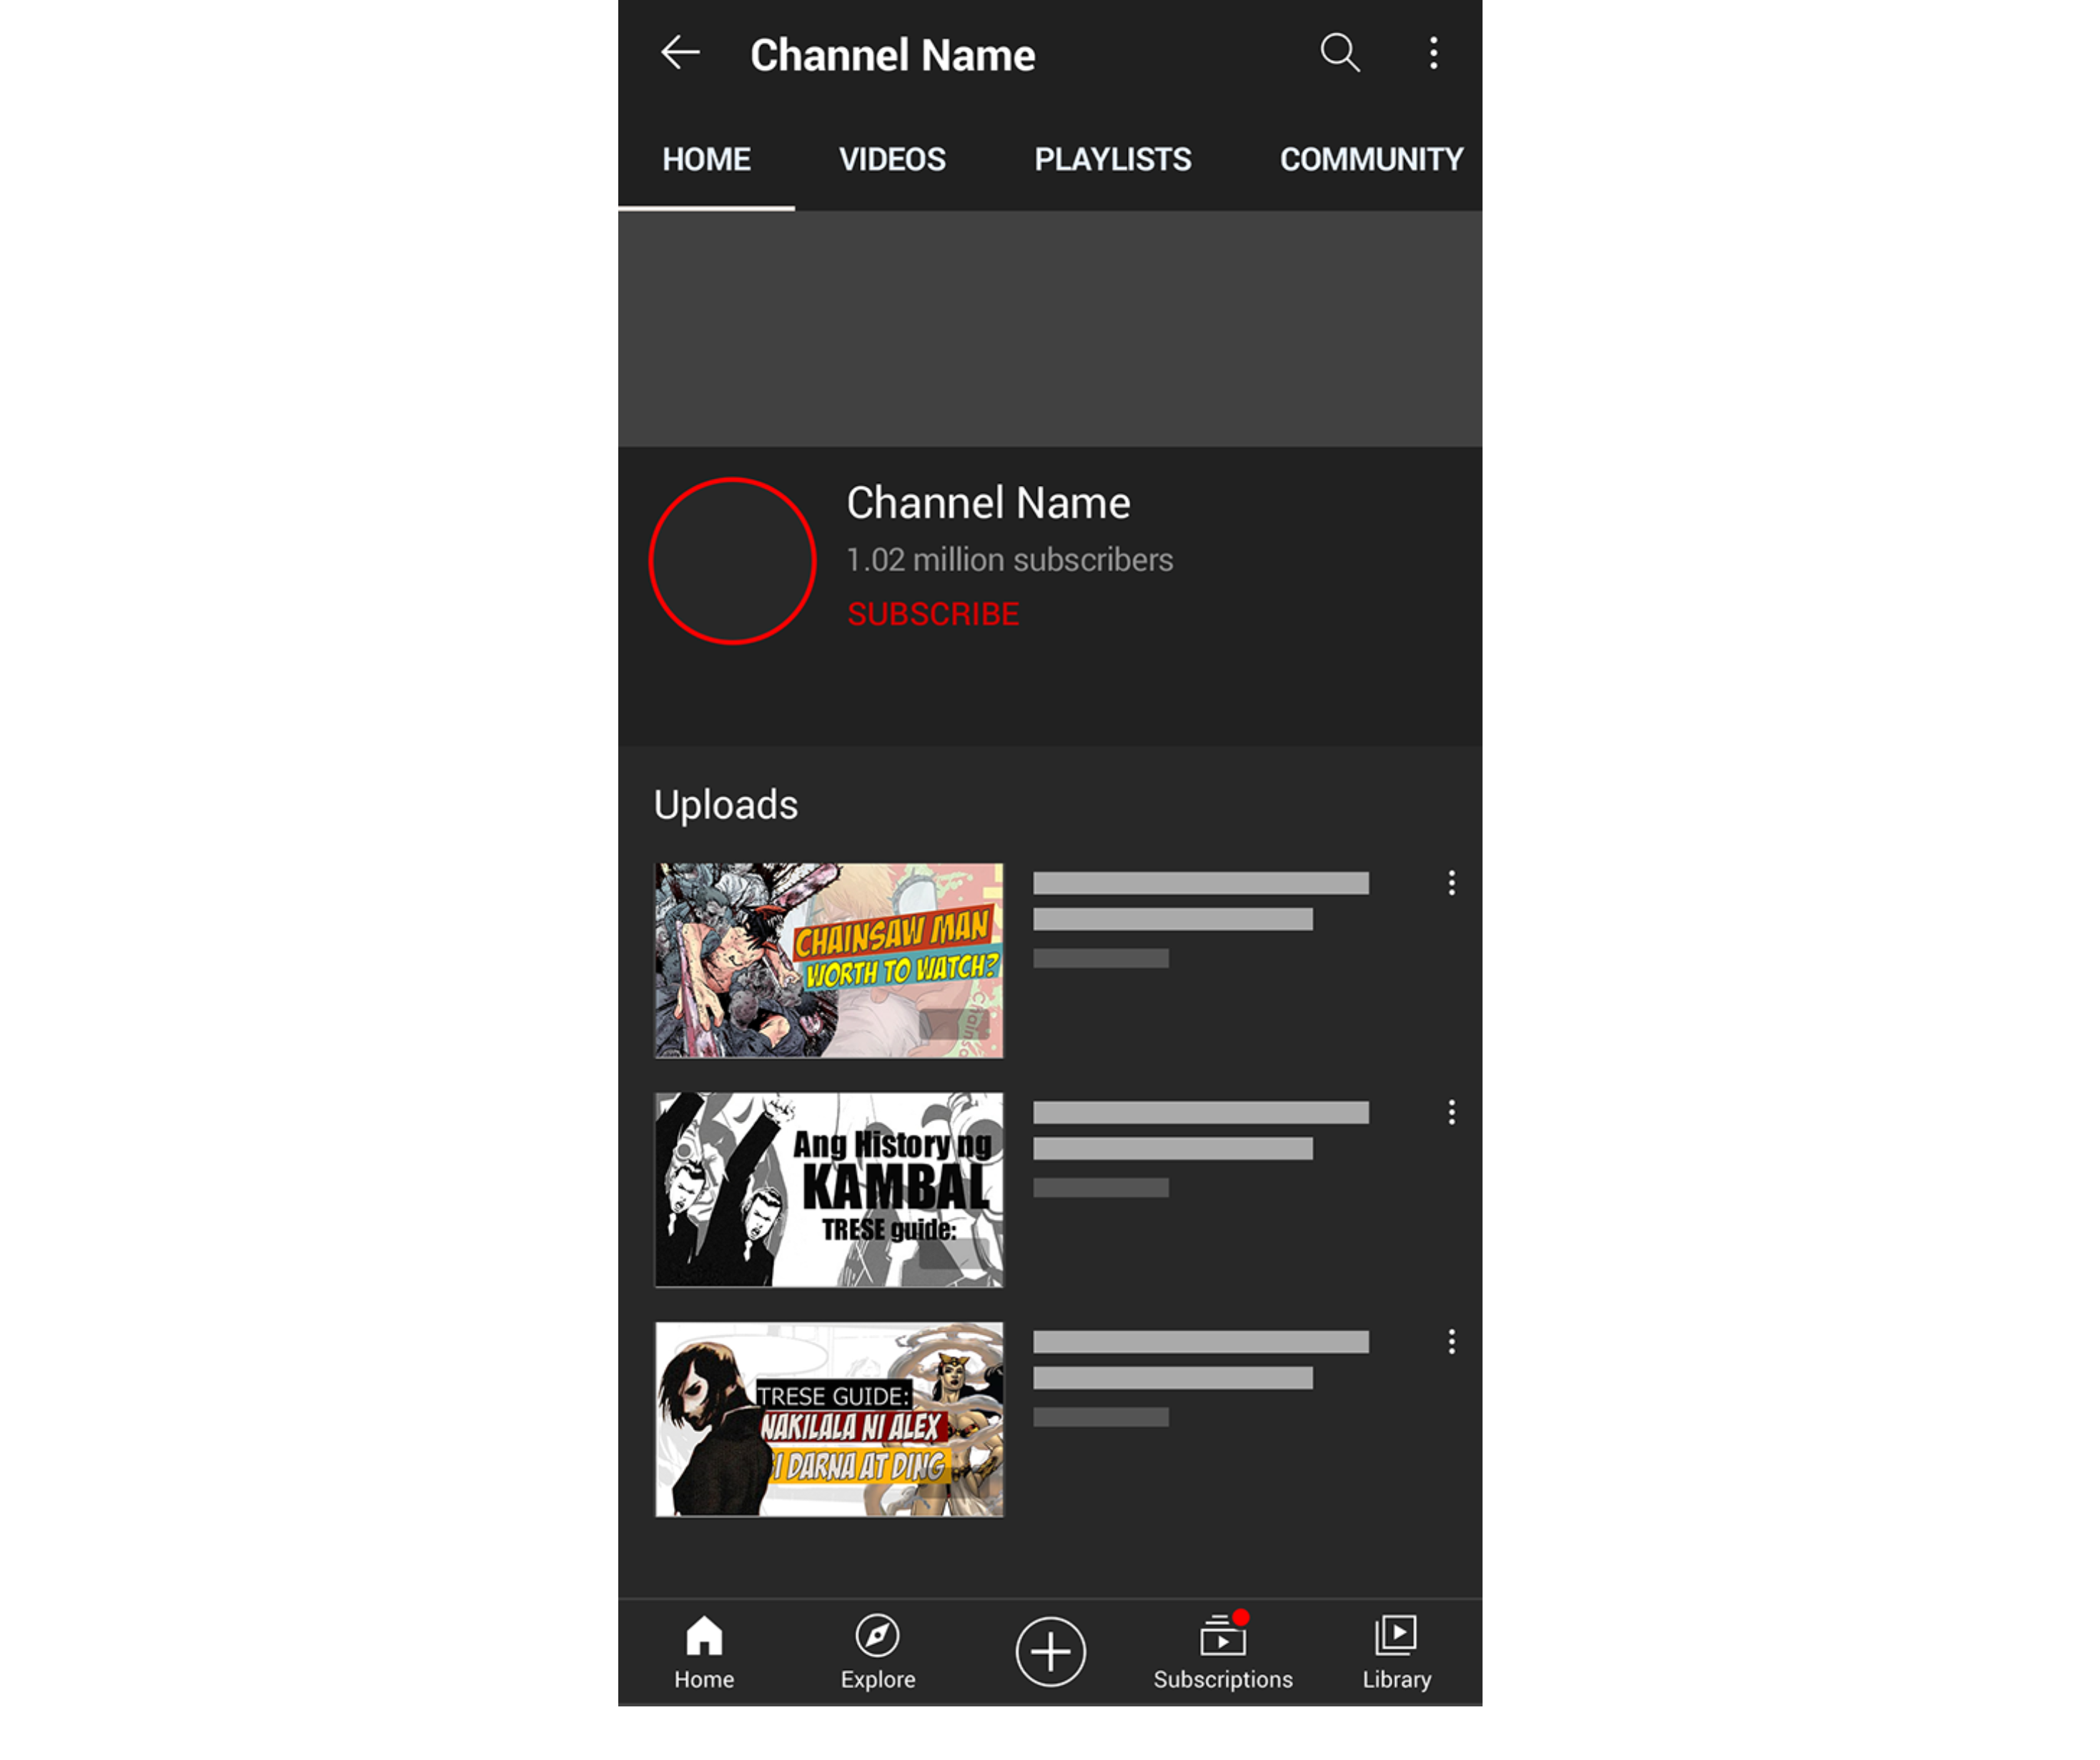Image resolution: width=2100 pixels, height=1760 pixels.
Task: Open the Nakilala ni Alex video thumbnail
Action: (829, 1419)
